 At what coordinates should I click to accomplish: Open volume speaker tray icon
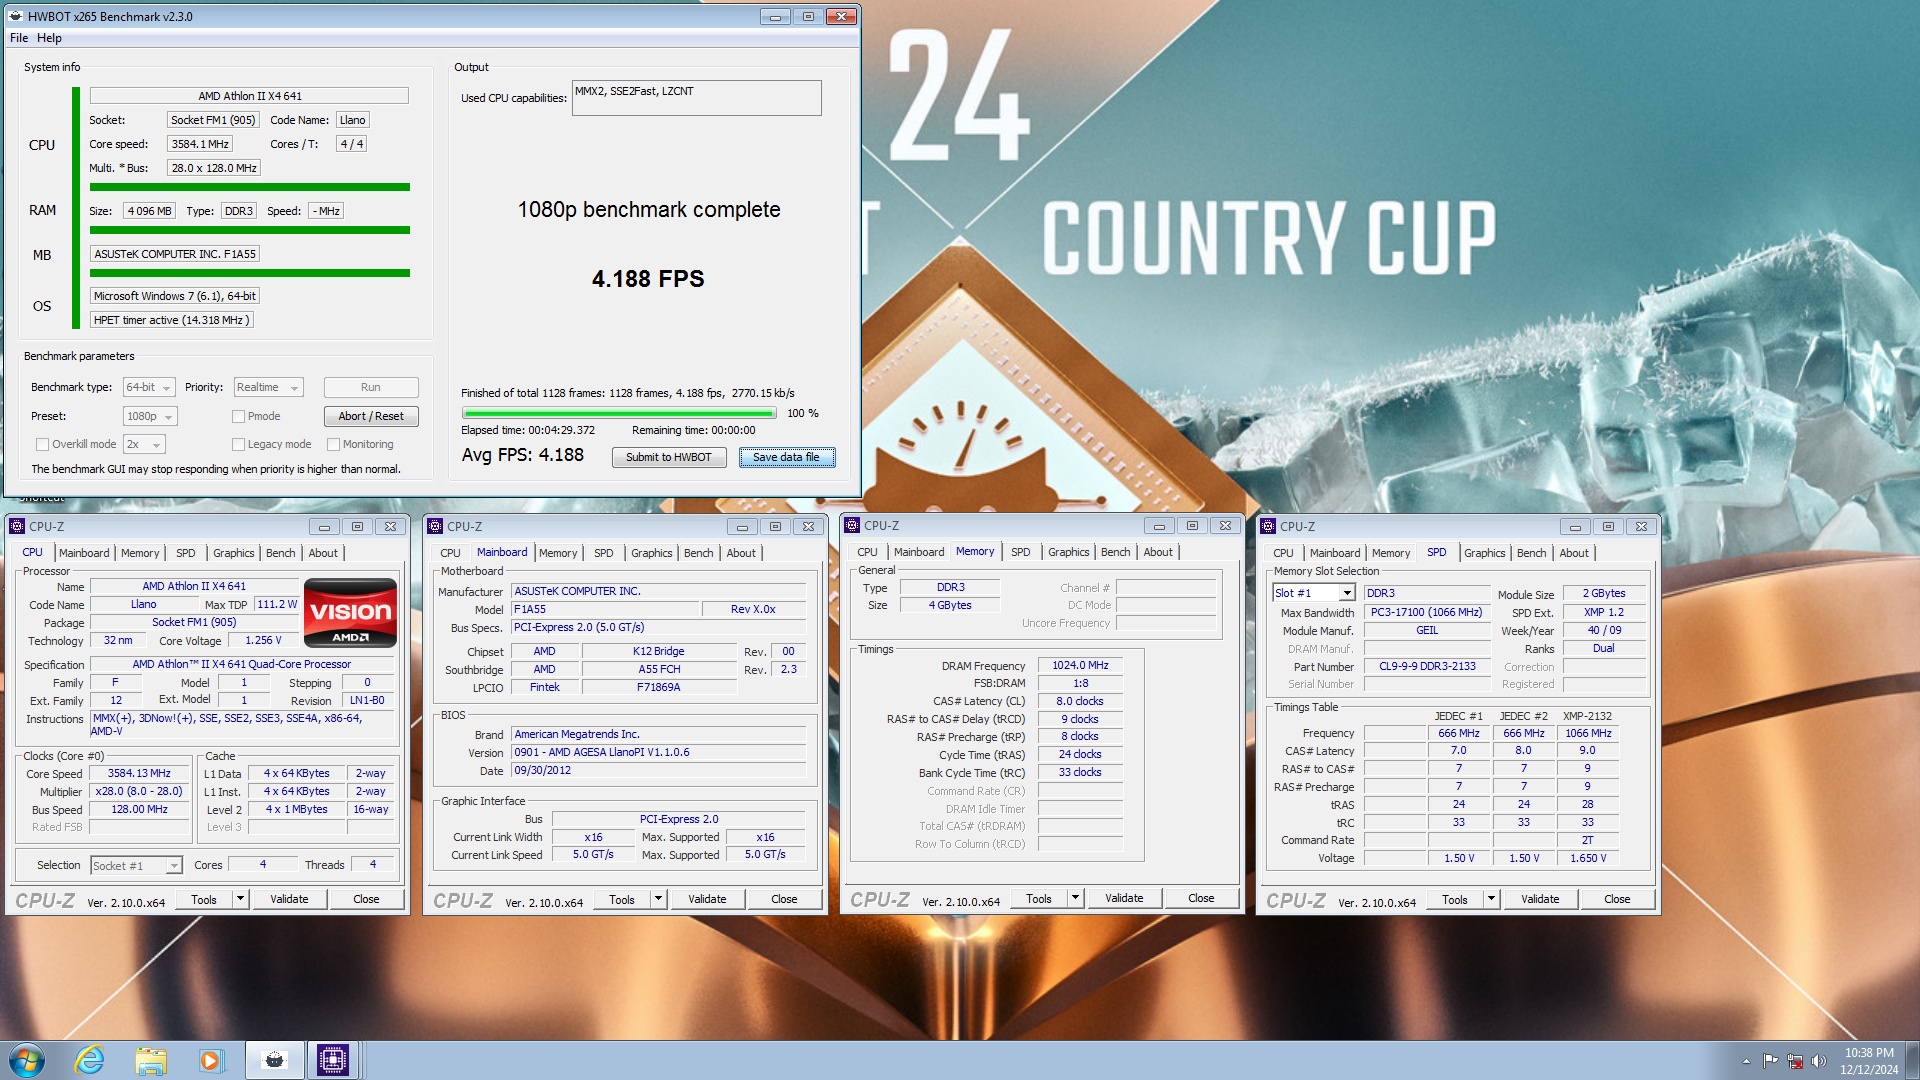coord(1819,1061)
